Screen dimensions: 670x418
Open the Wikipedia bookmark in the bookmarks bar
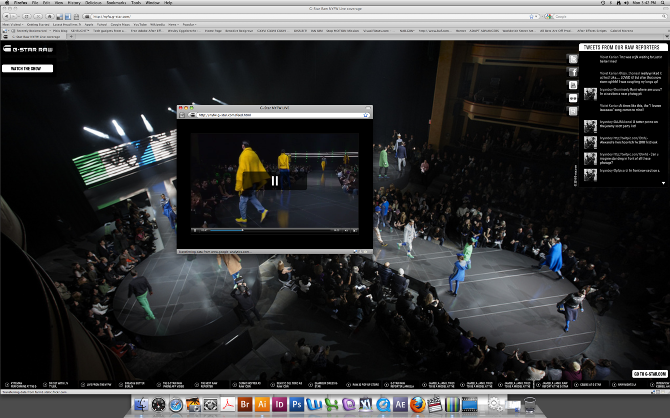click(x=158, y=24)
